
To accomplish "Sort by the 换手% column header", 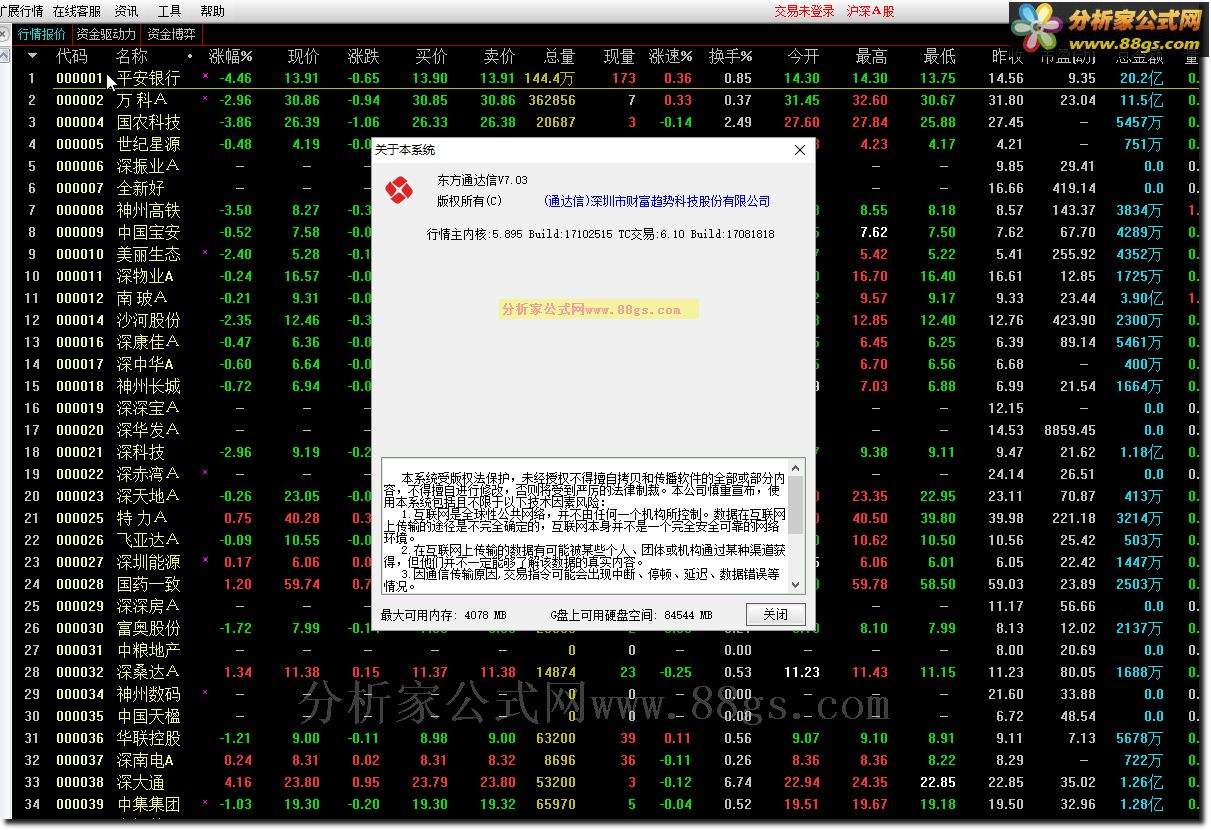I will [730, 56].
